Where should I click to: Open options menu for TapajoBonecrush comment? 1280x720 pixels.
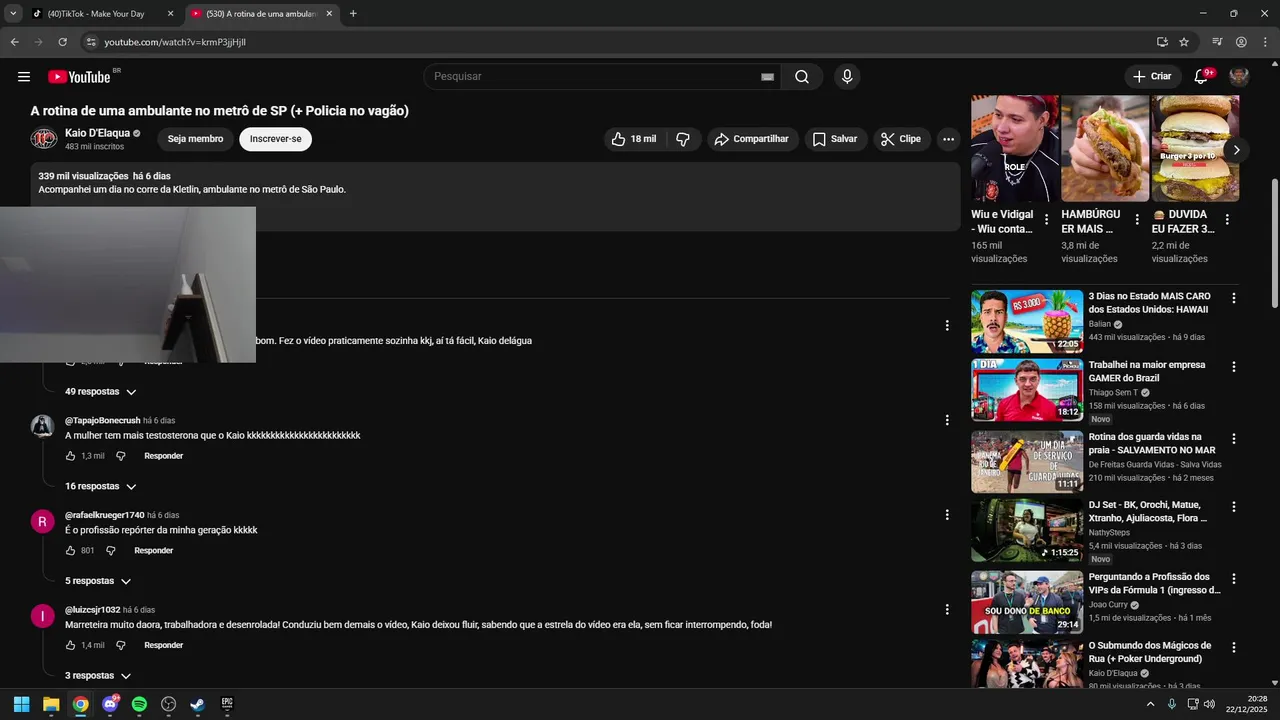pyautogui.click(x=947, y=420)
